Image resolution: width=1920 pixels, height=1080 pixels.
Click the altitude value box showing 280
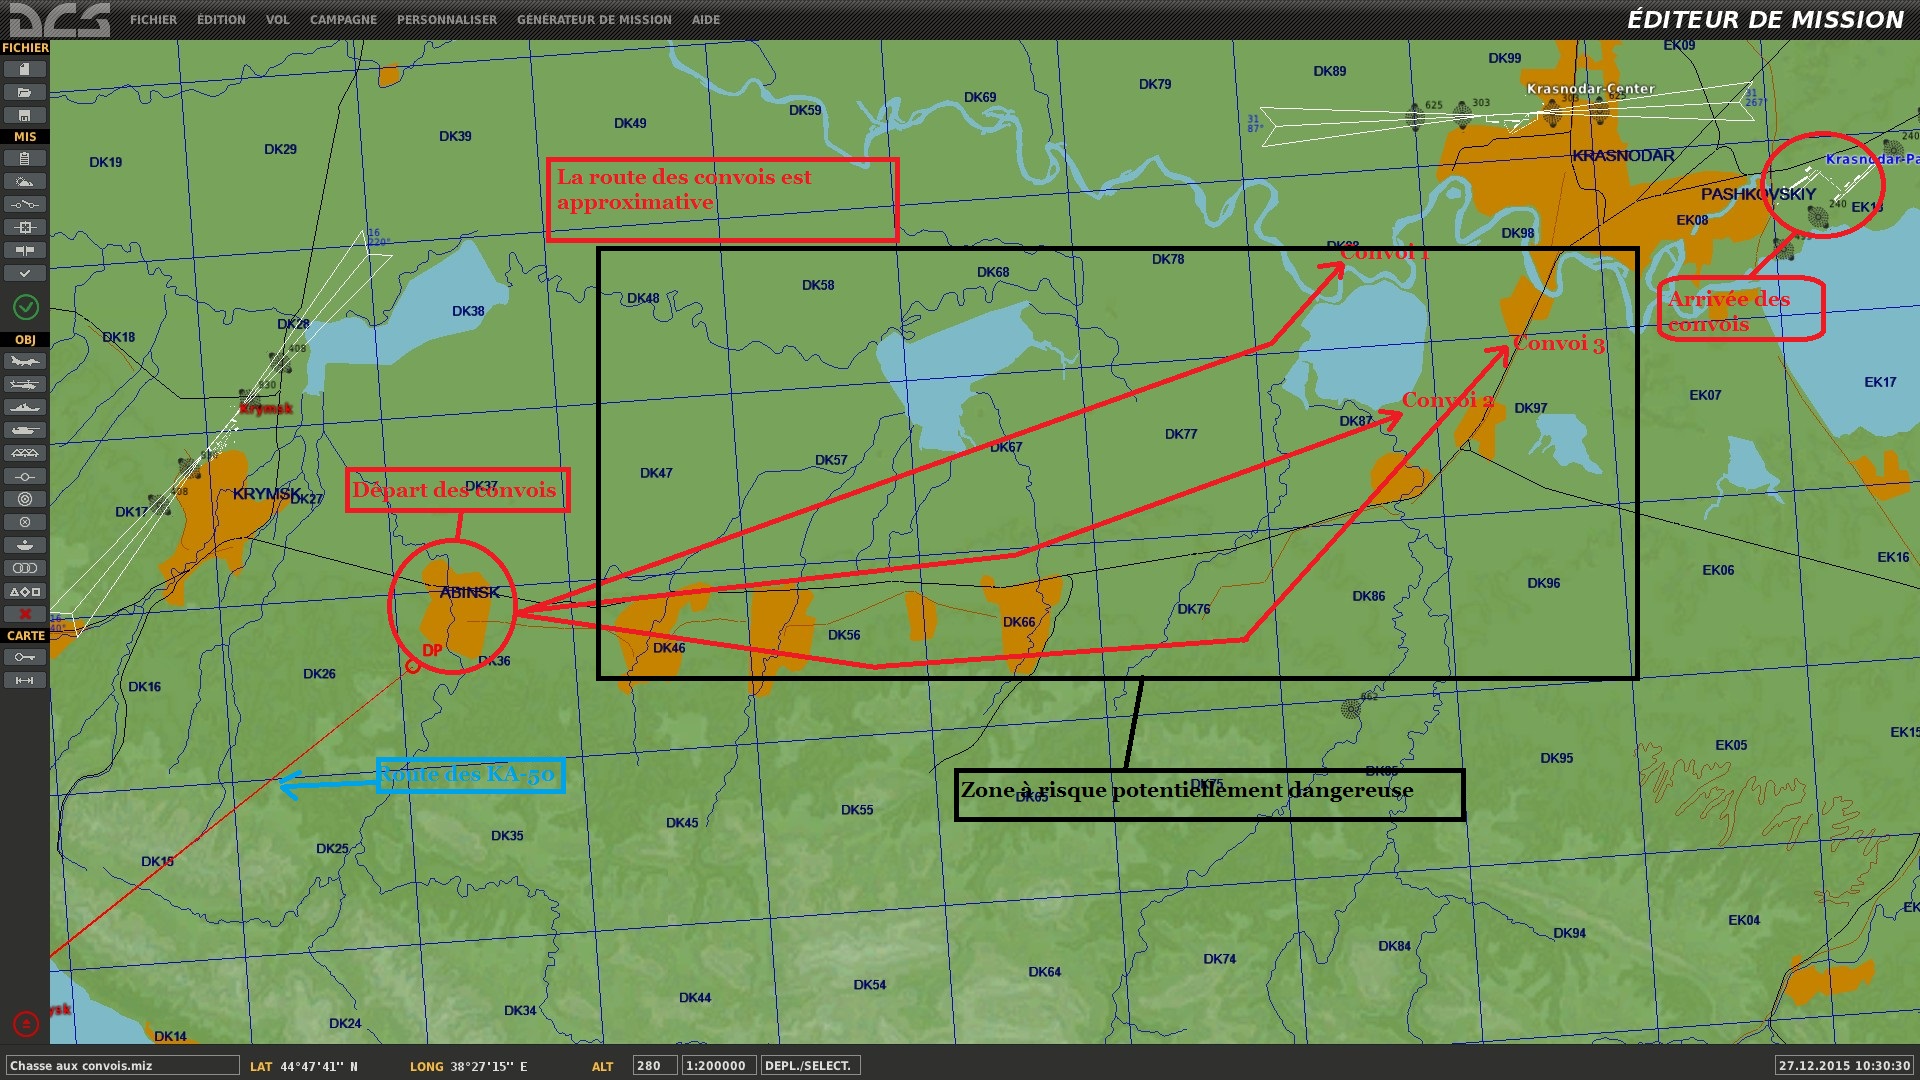[x=655, y=1066]
